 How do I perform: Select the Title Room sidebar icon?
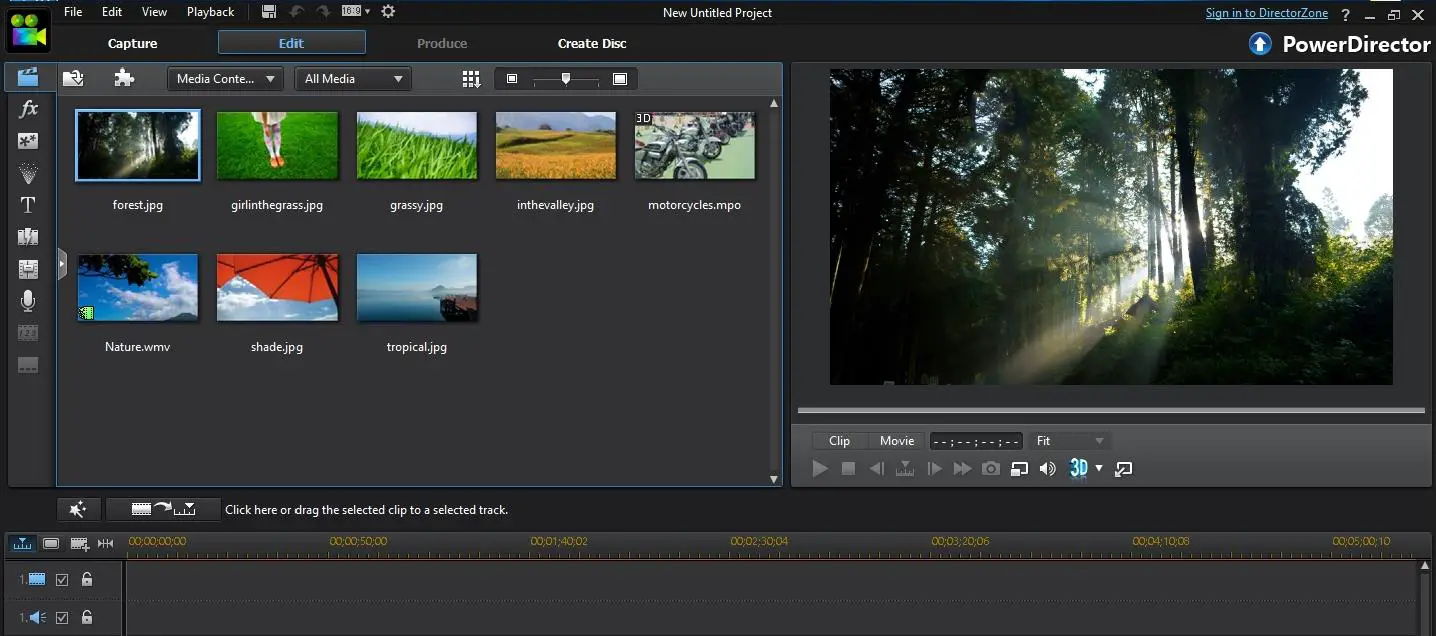point(28,205)
